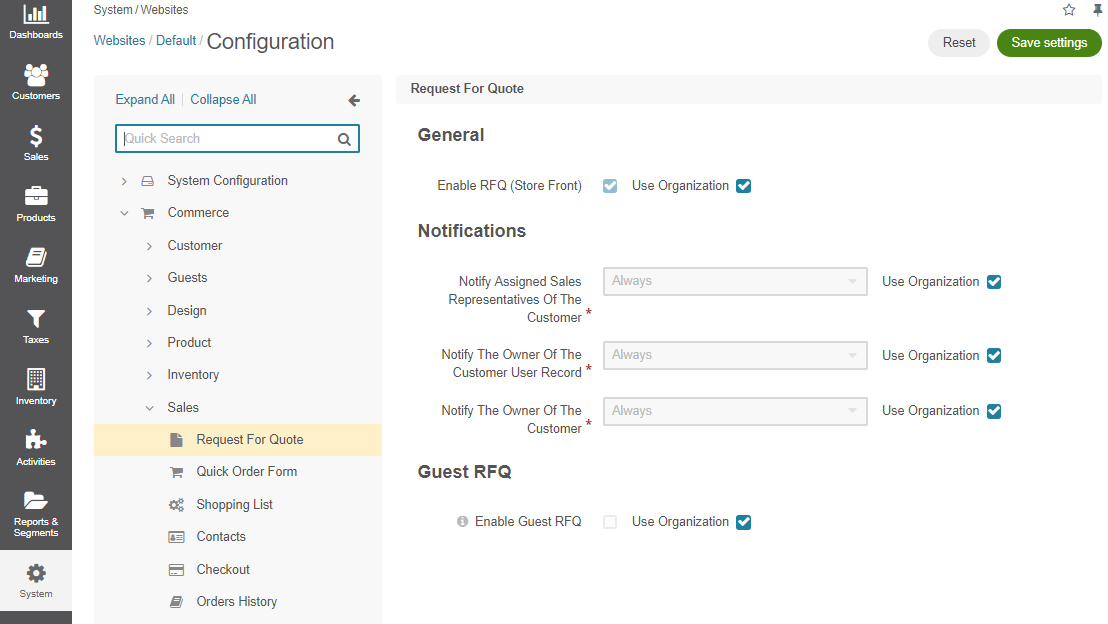This screenshot has width=1108, height=624.
Task: Open the Inventory building icon
Action: click(x=35, y=379)
